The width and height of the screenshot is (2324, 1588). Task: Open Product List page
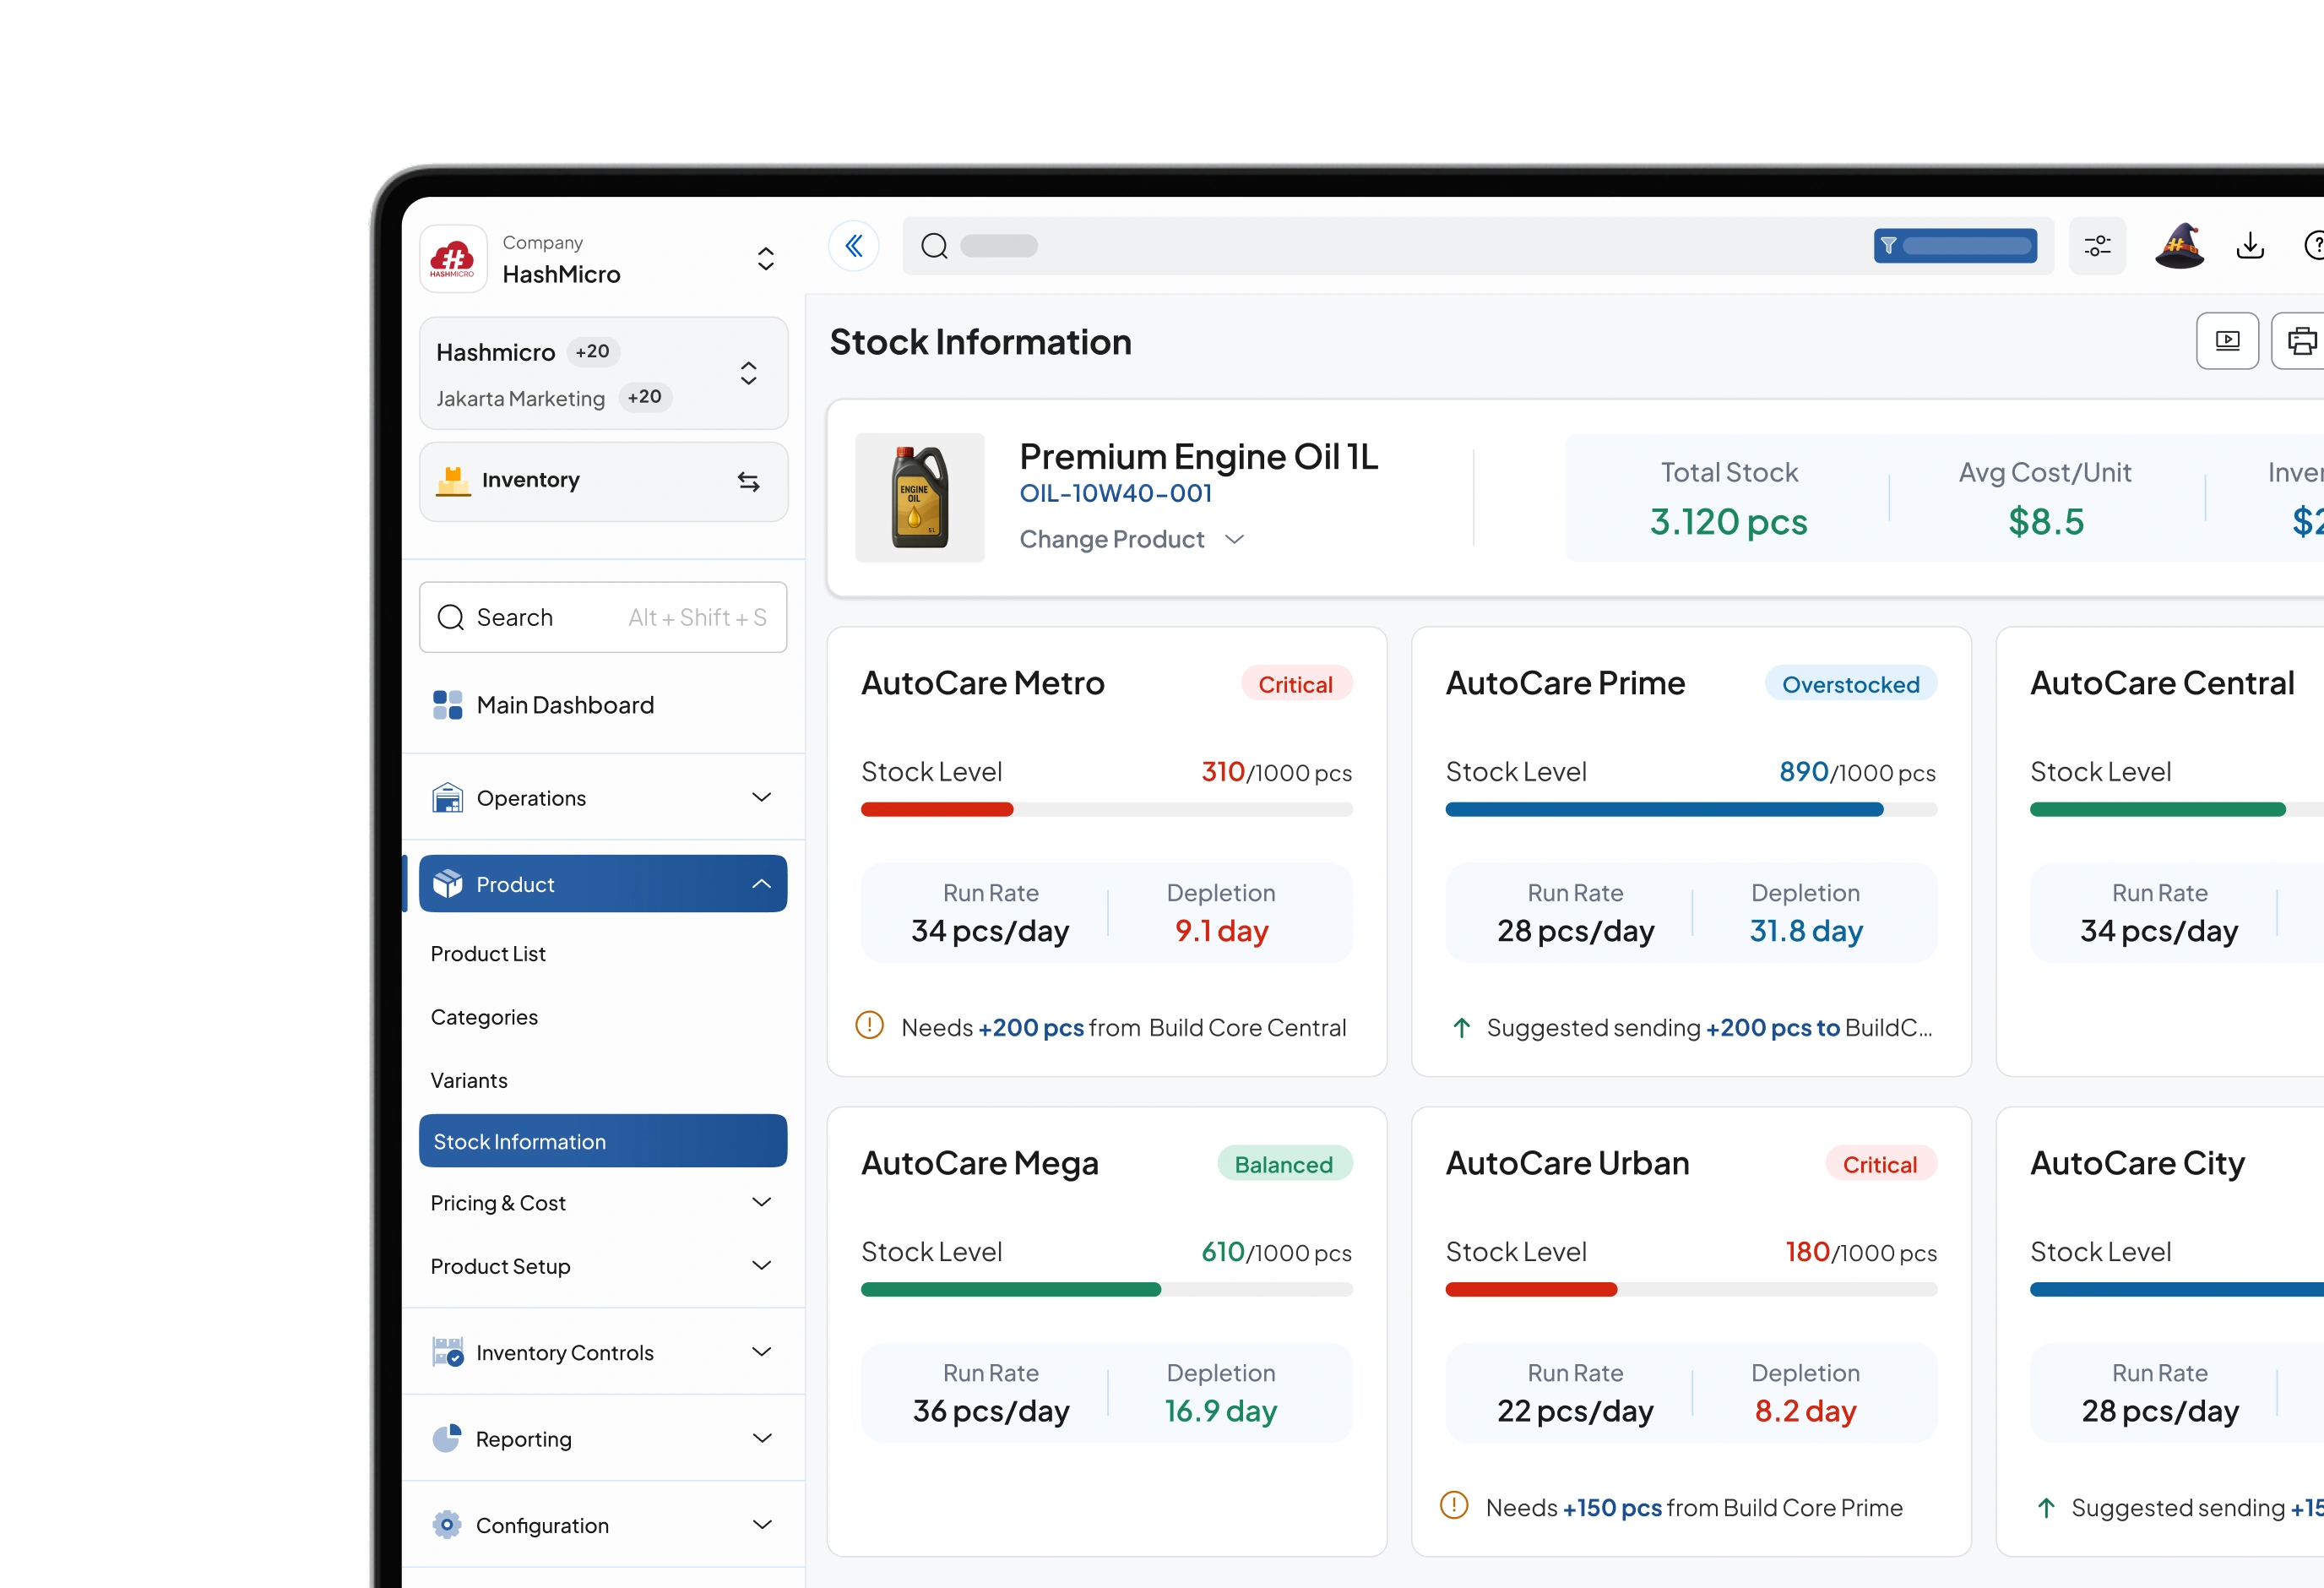point(488,954)
